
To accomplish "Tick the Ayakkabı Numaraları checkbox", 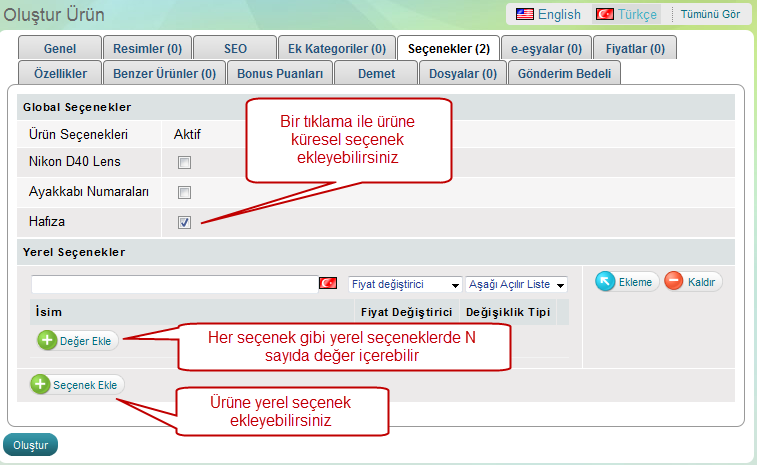I will tap(184, 192).
